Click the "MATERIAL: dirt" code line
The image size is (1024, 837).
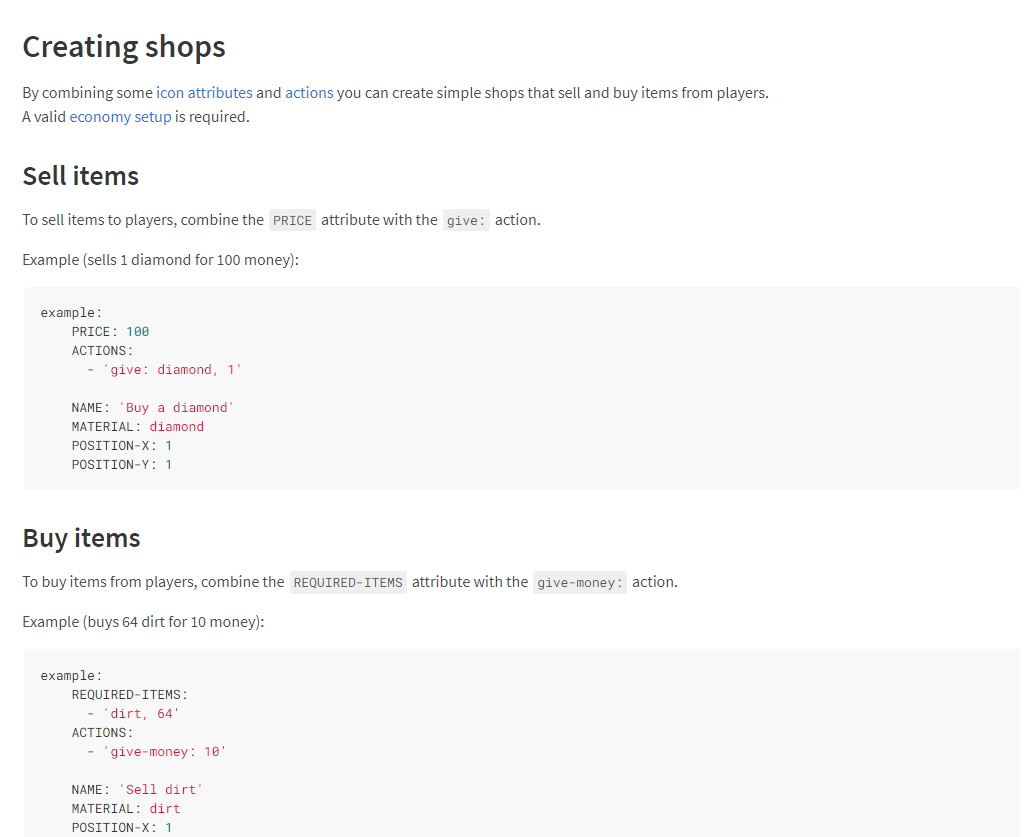coord(125,808)
